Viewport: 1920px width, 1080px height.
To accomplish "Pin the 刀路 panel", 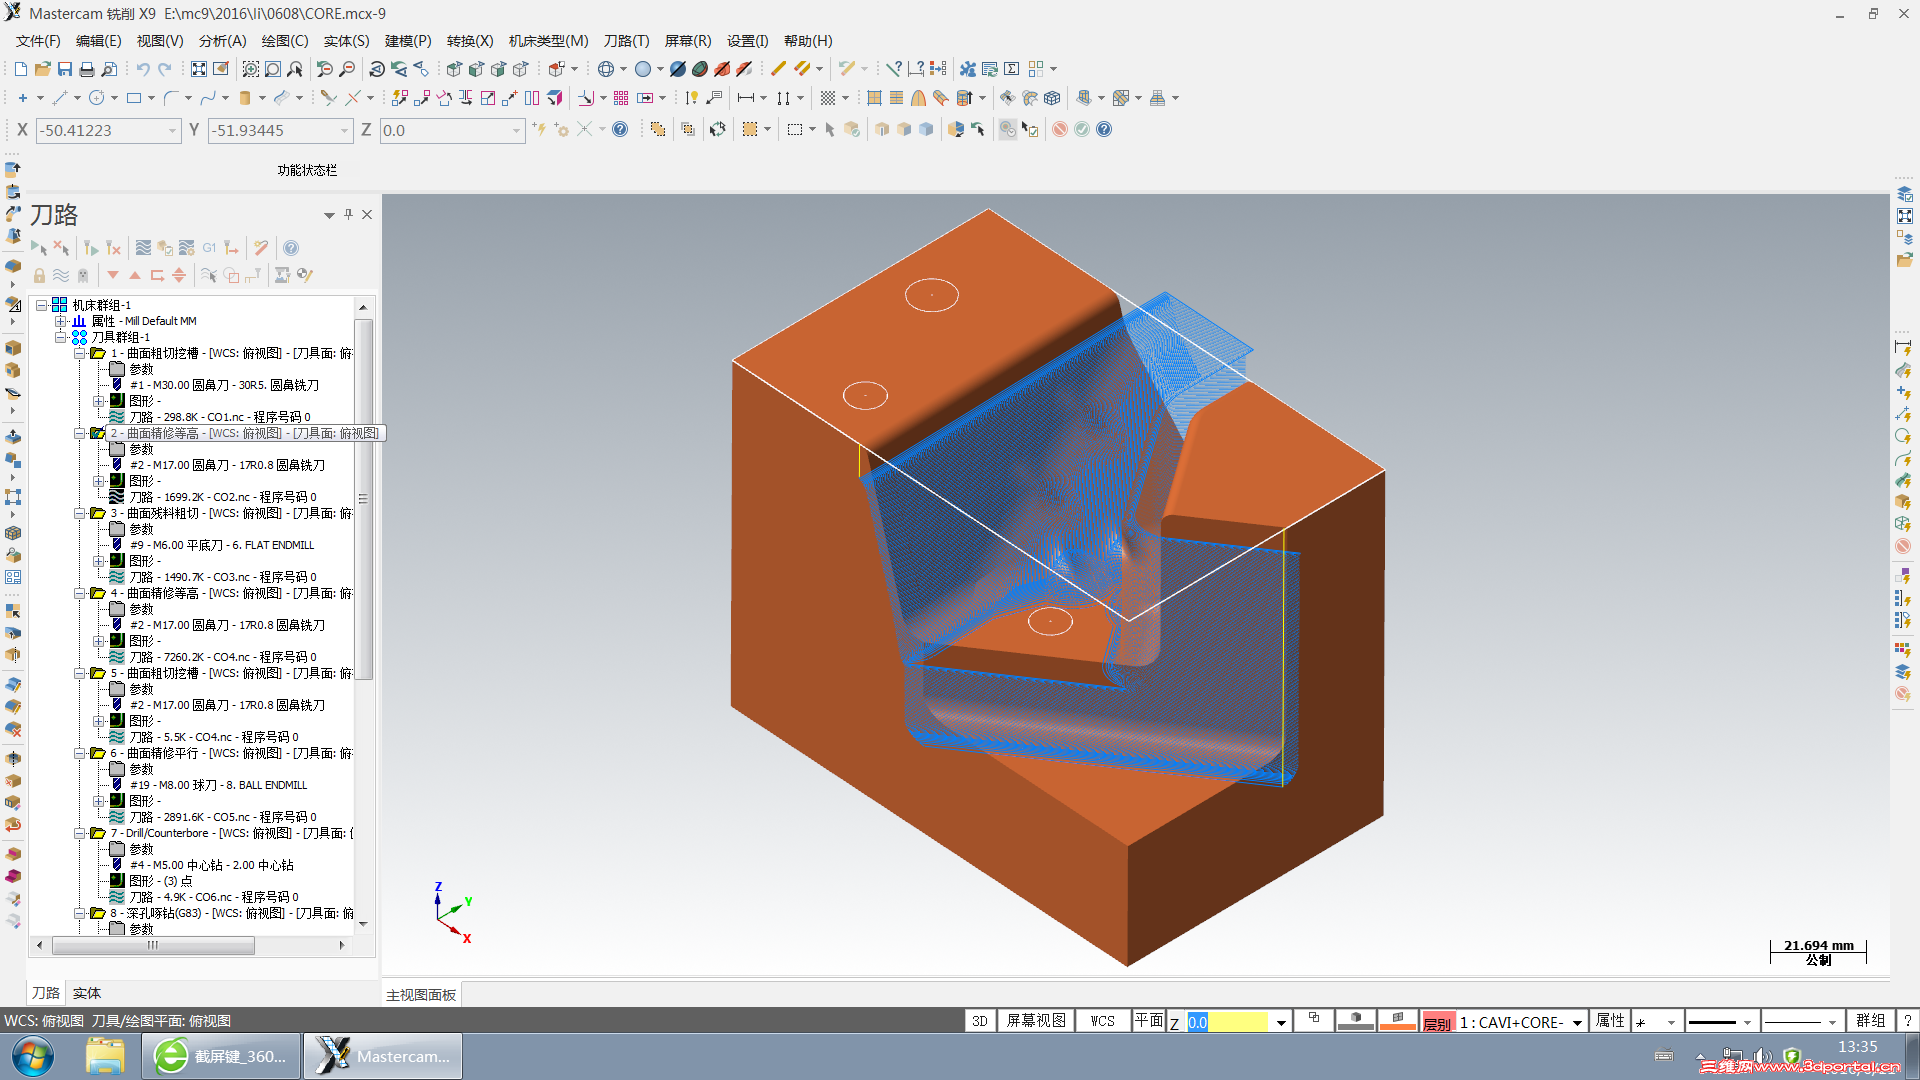I will [x=348, y=214].
